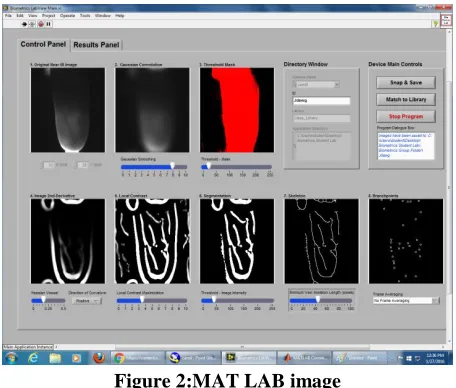Click the Pause icon in the toolbar
This screenshot has width=456, height=388.
point(49,24)
